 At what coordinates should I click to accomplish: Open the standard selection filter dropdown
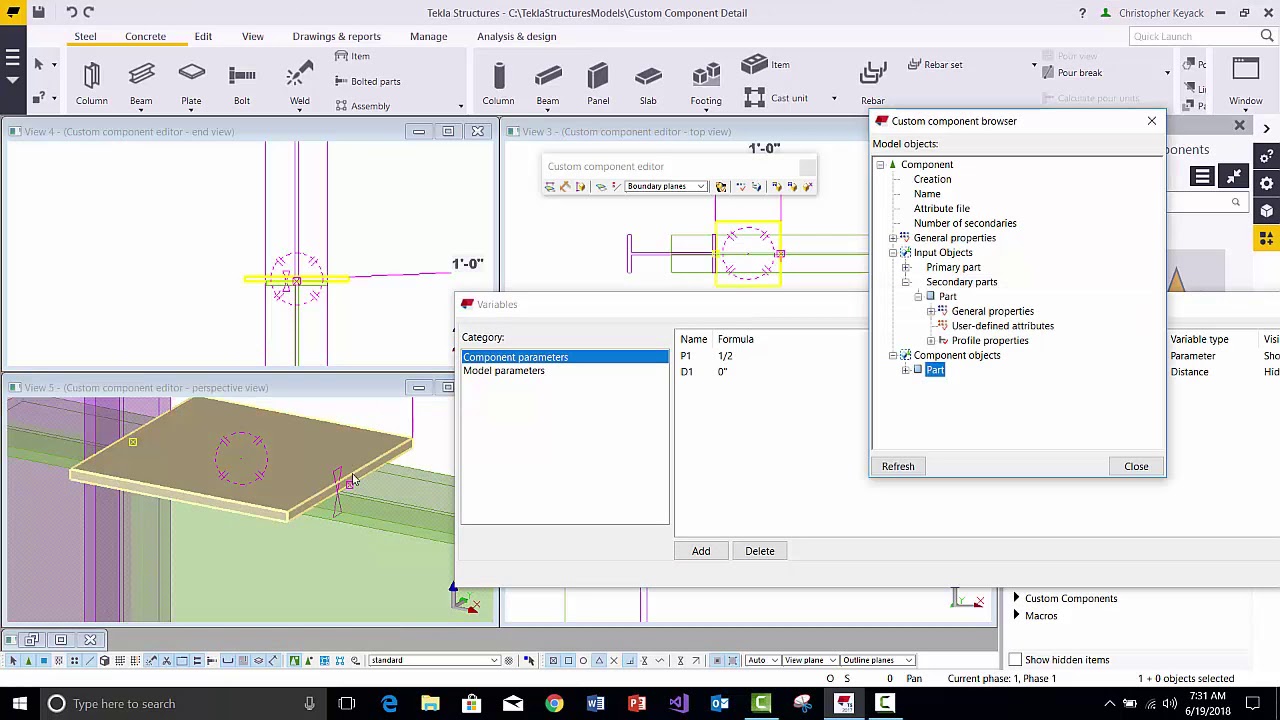(434, 660)
